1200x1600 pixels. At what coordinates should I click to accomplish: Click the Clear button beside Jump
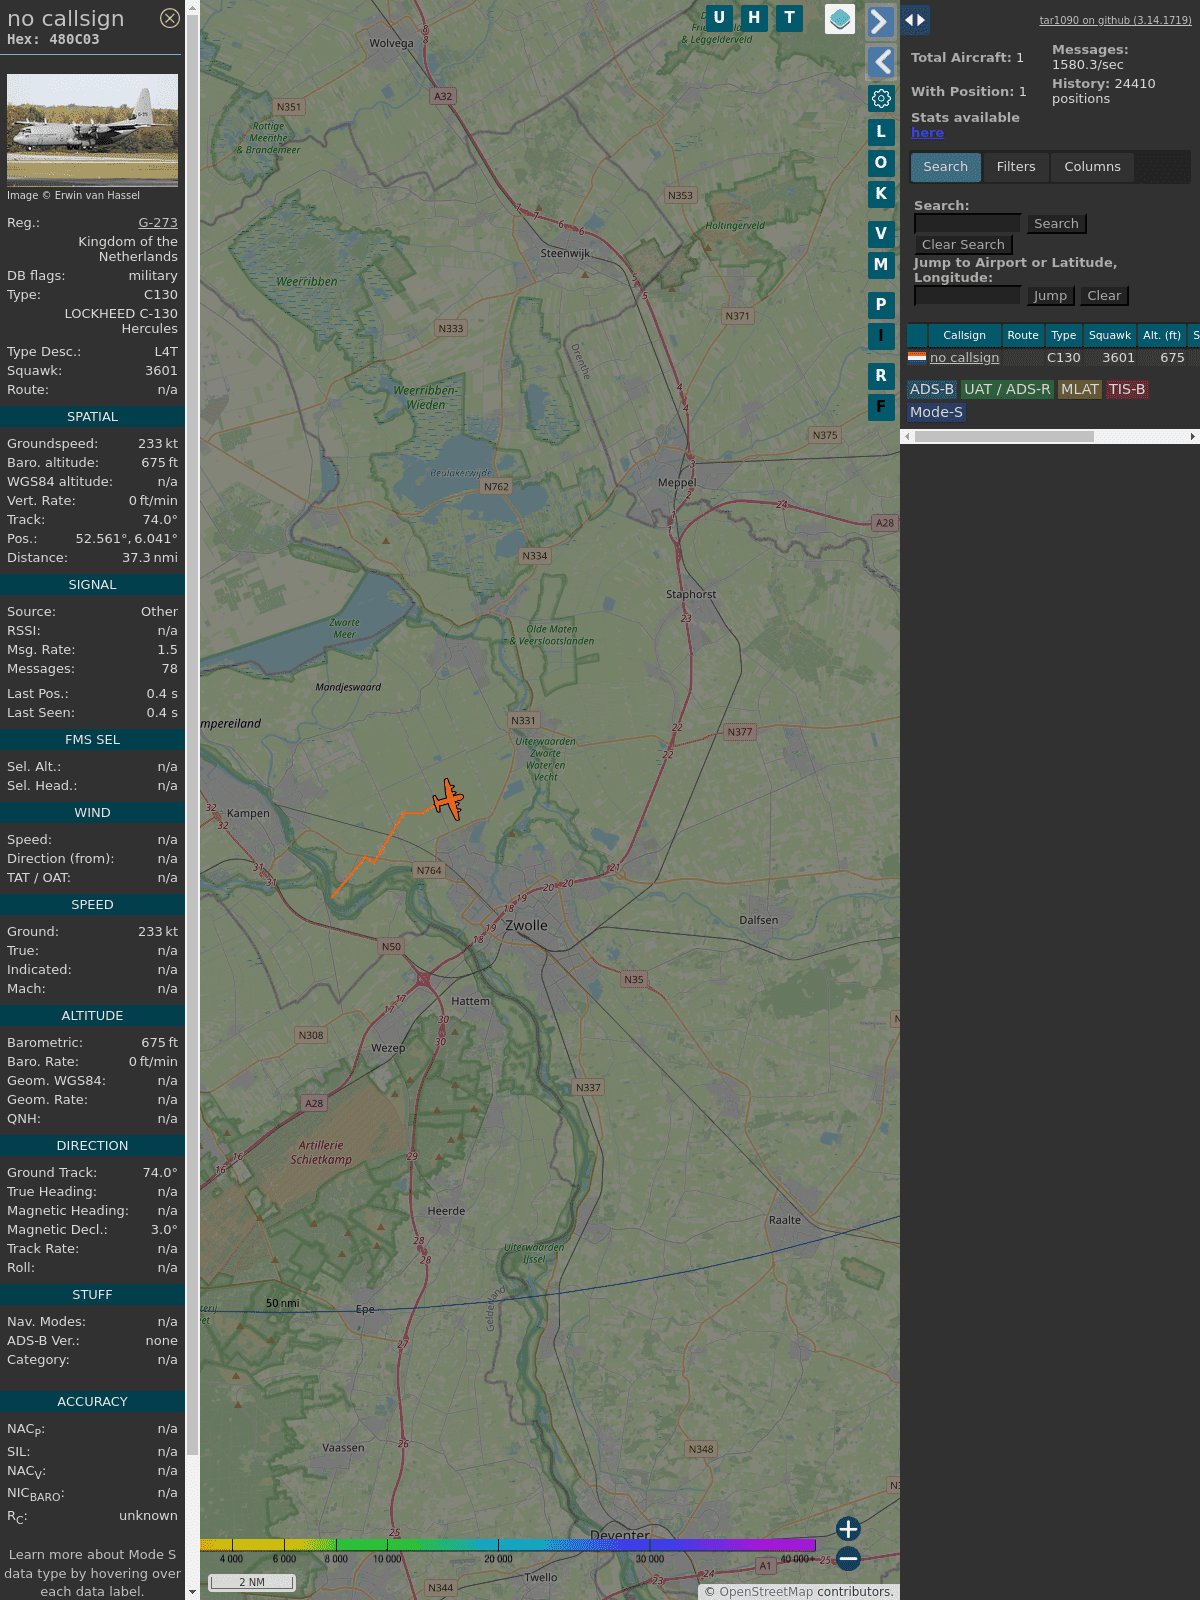(1104, 296)
